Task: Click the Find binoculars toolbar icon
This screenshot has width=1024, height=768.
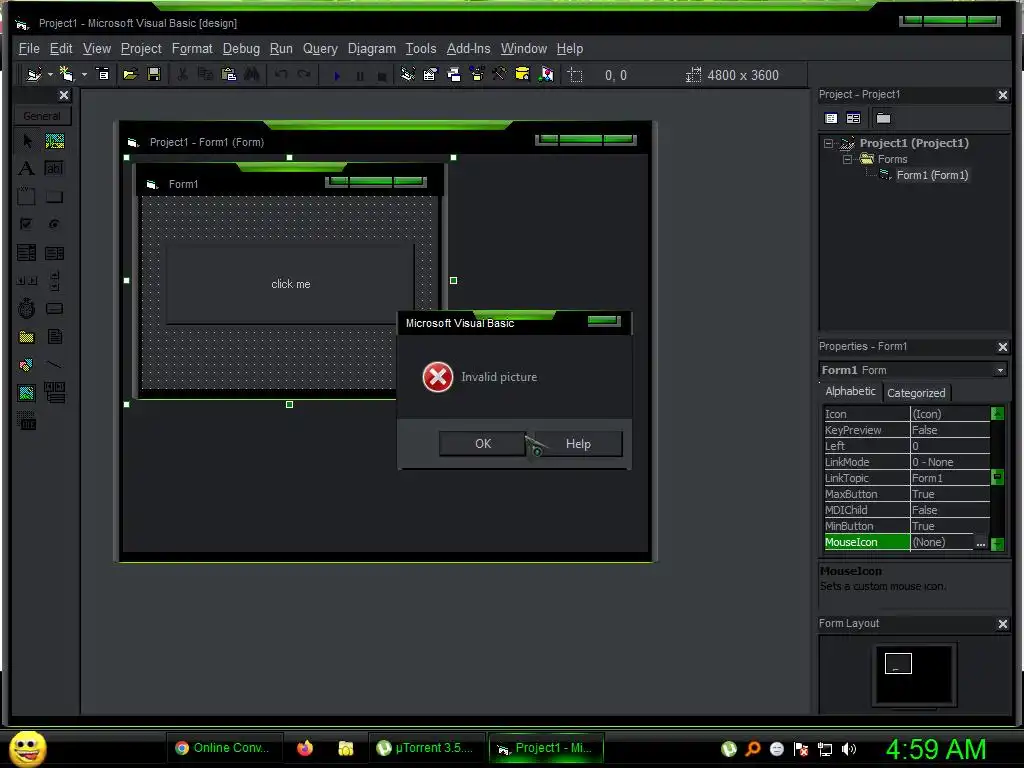Action: [x=251, y=74]
